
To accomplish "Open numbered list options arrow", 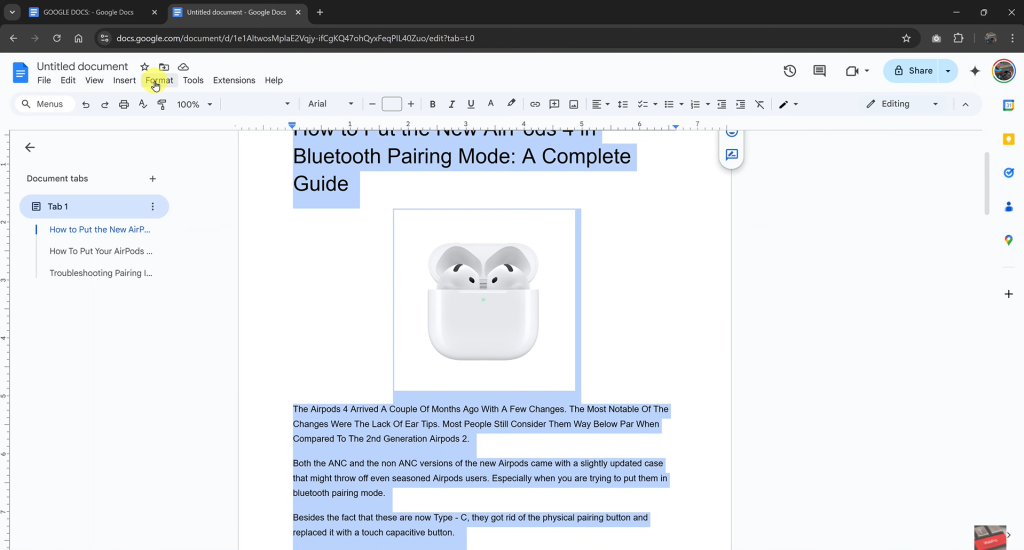I will (708, 105).
